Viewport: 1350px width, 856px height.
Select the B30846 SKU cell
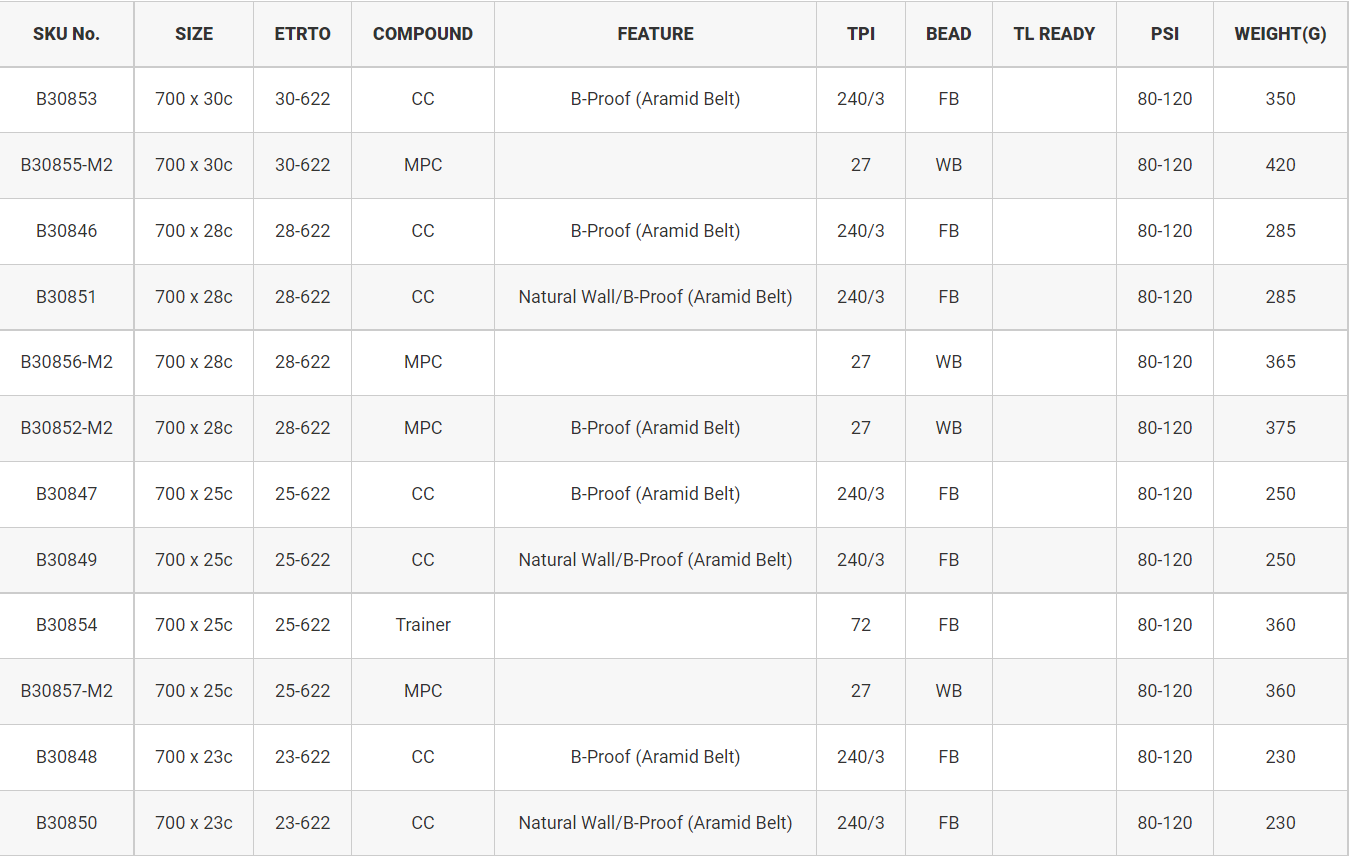coord(66,231)
